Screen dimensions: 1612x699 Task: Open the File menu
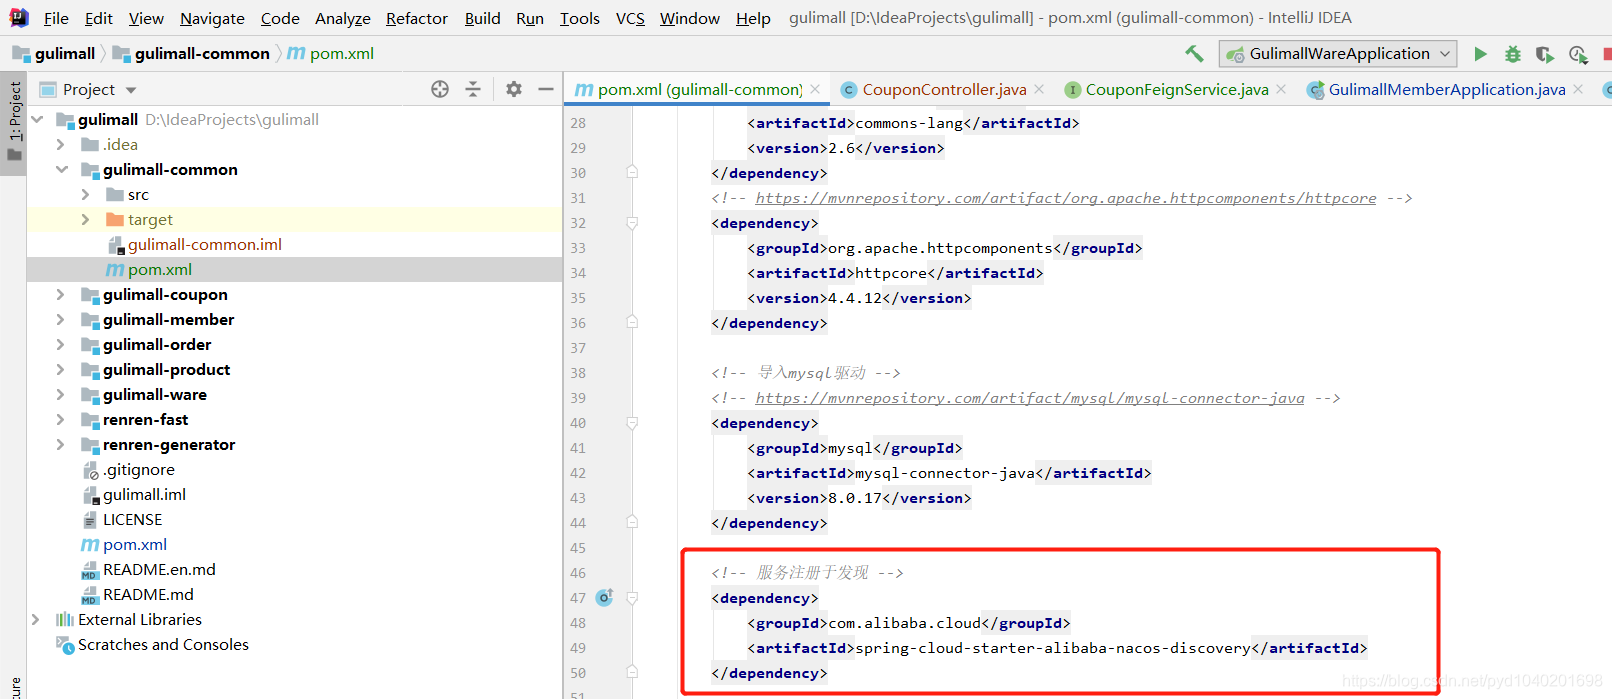[x=57, y=18]
